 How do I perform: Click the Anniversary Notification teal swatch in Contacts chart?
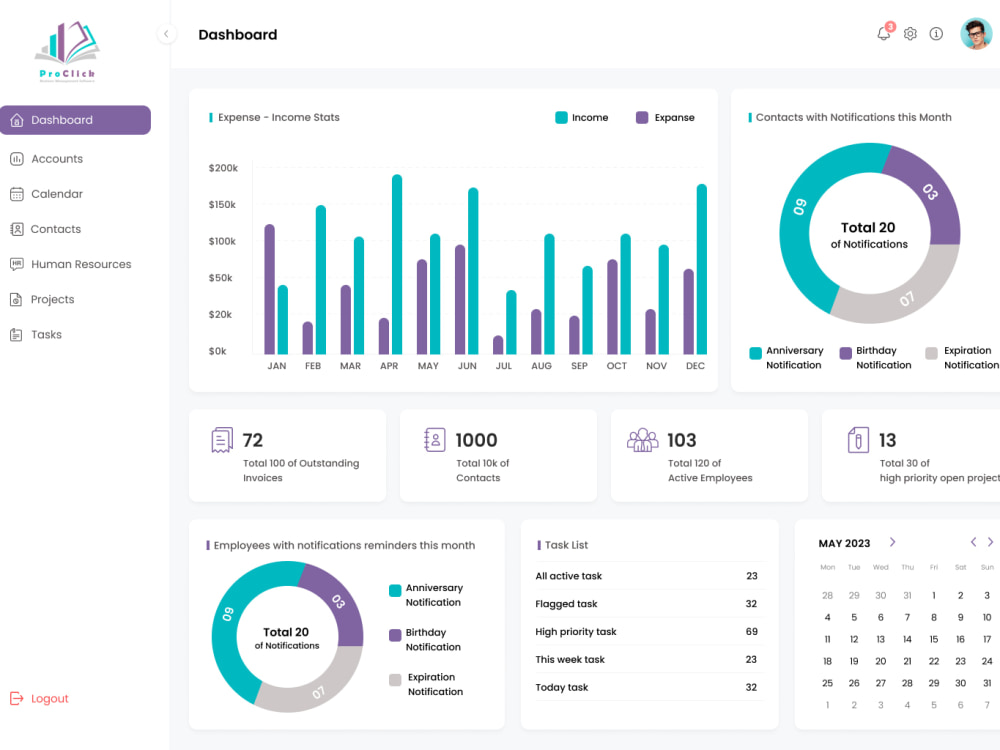tap(756, 353)
